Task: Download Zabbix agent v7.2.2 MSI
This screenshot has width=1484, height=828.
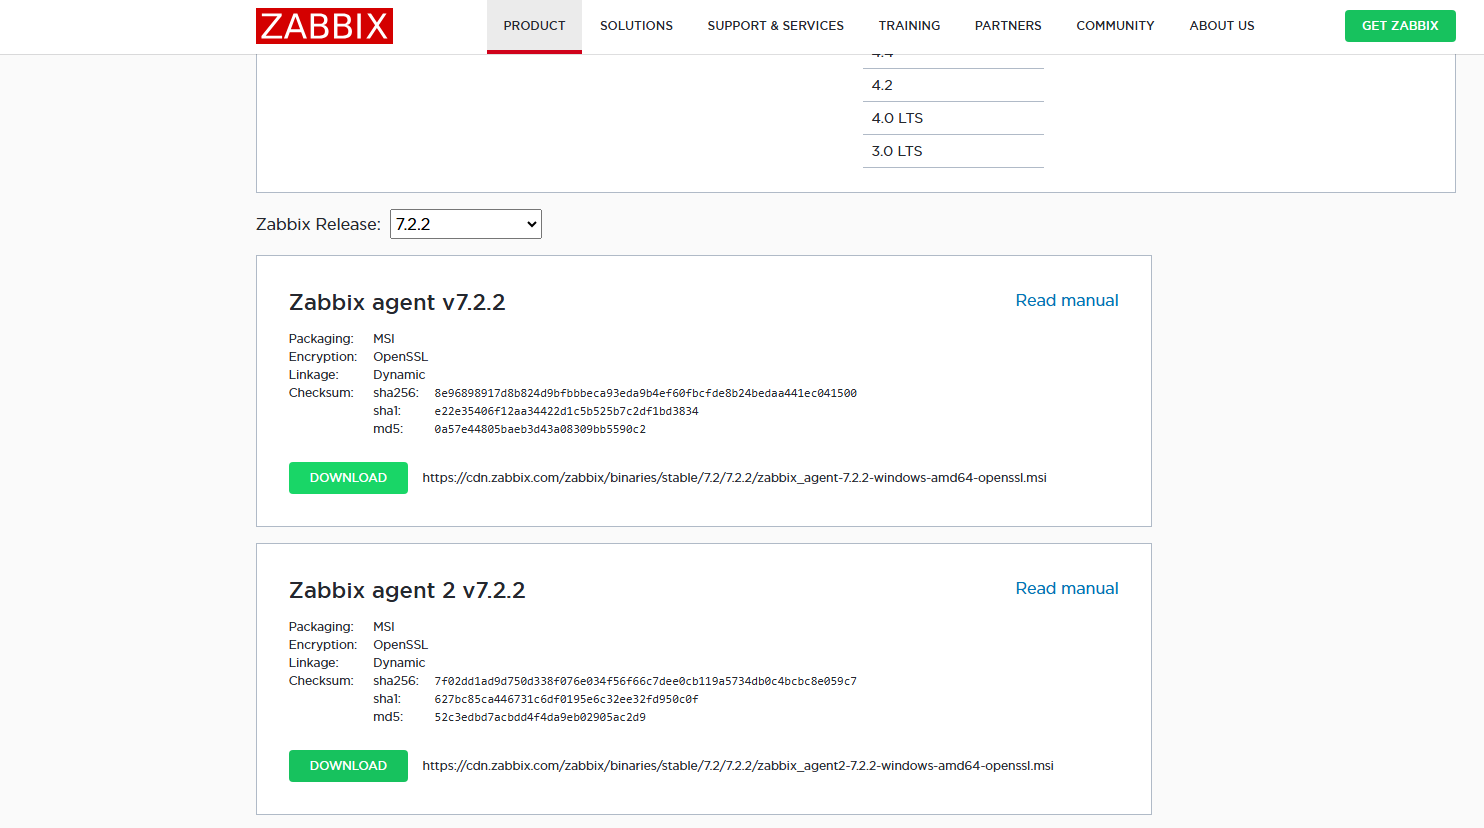Action: coord(348,478)
